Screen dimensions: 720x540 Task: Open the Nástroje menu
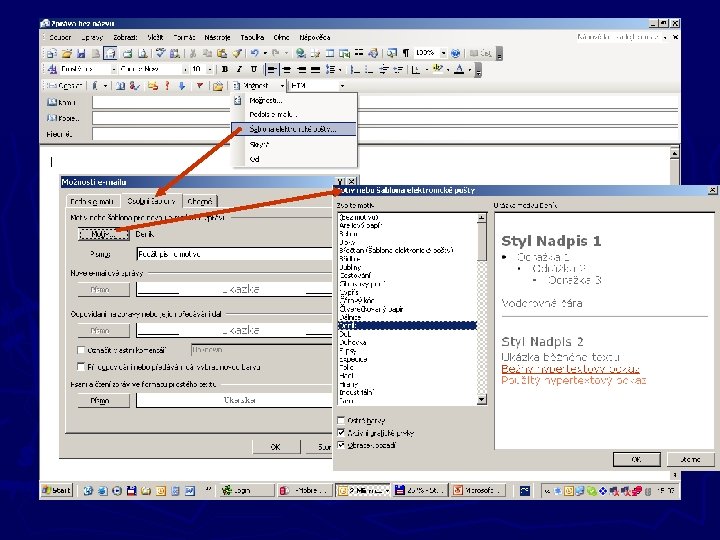[x=217, y=38]
